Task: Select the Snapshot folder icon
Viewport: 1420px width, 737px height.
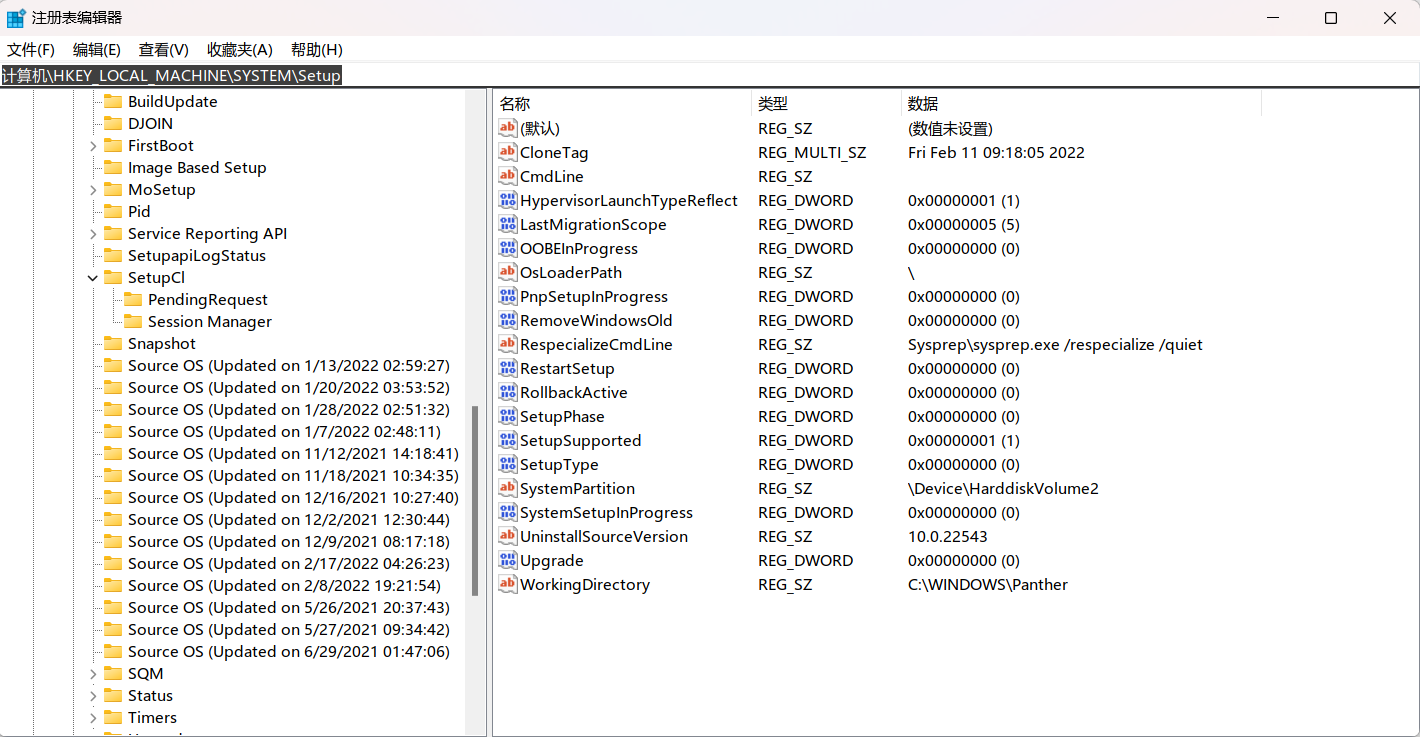Action: tap(112, 344)
